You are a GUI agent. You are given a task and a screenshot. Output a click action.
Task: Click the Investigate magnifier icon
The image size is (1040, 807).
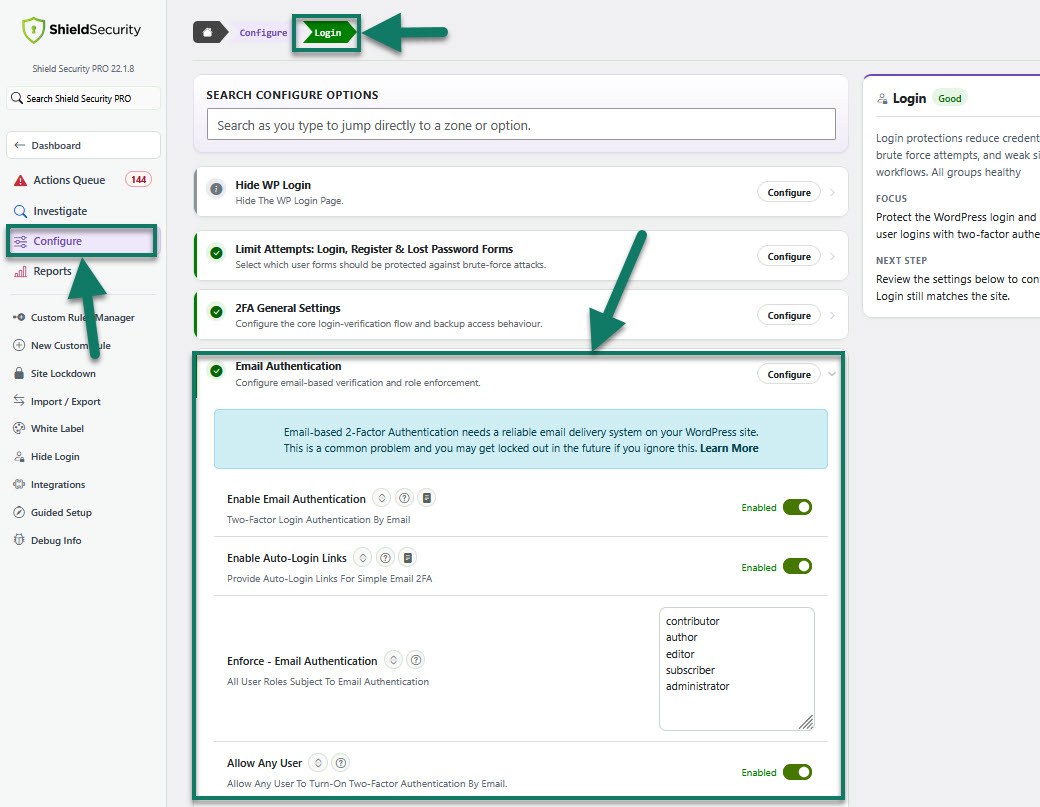tap(21, 211)
